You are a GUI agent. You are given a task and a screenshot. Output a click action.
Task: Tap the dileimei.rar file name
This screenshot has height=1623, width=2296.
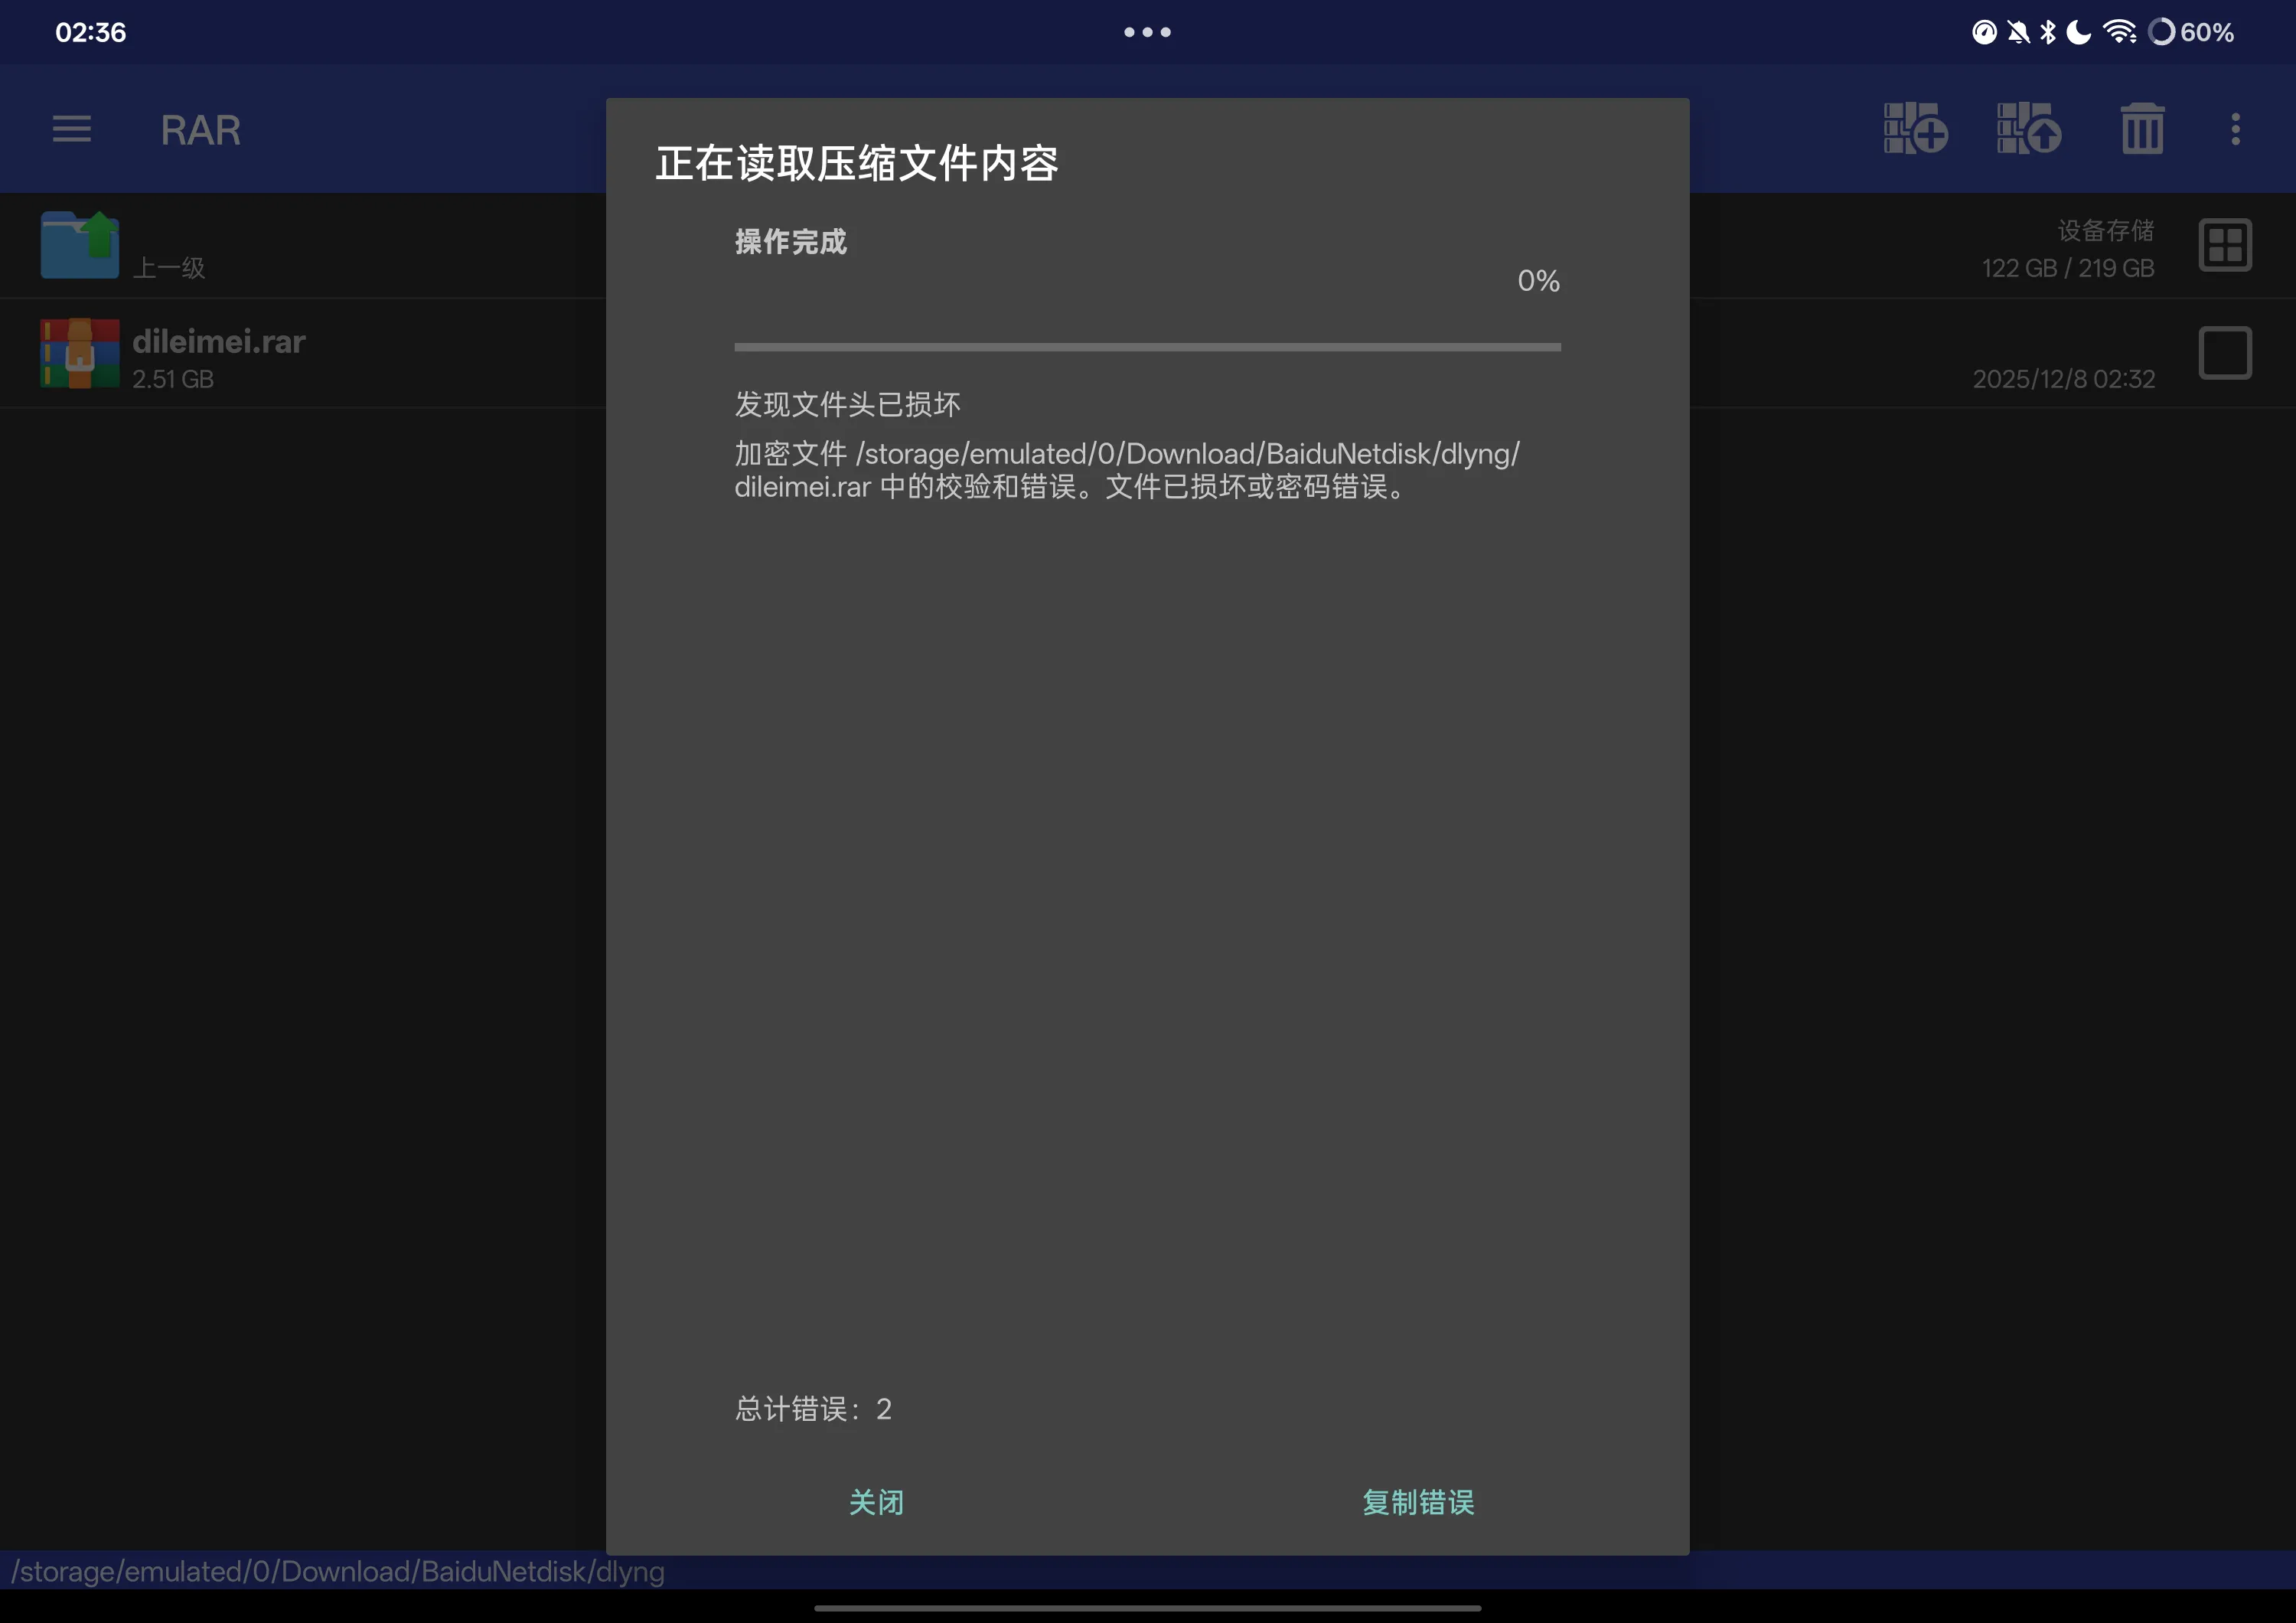click(x=219, y=342)
